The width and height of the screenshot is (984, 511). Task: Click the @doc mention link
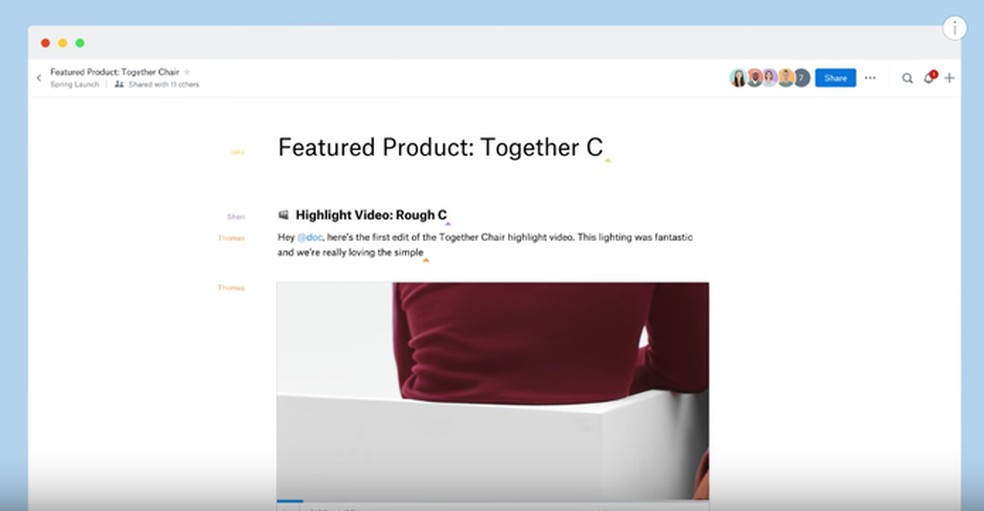point(309,237)
